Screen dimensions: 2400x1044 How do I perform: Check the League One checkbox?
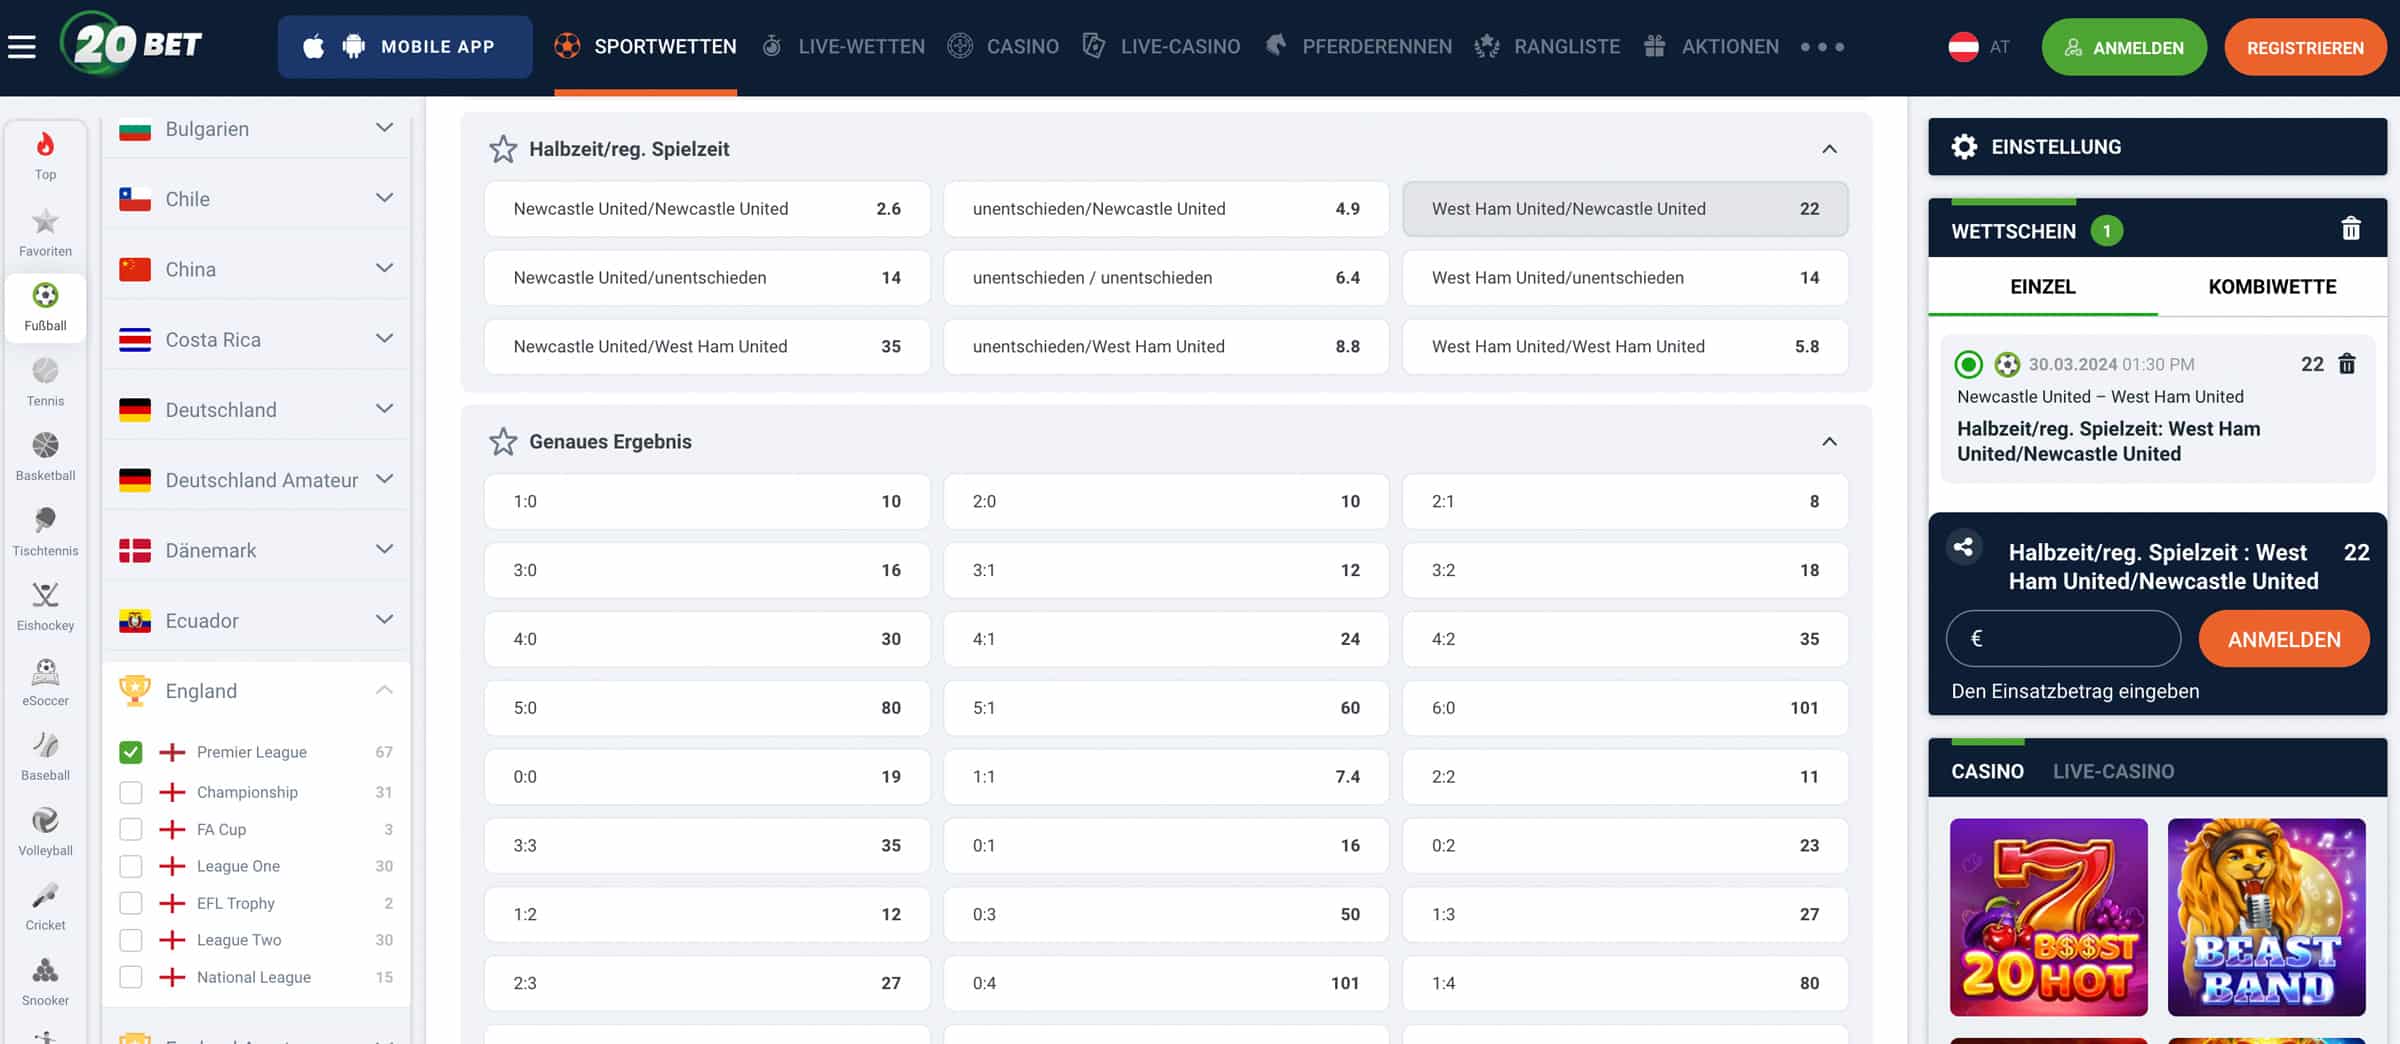coord(131,866)
